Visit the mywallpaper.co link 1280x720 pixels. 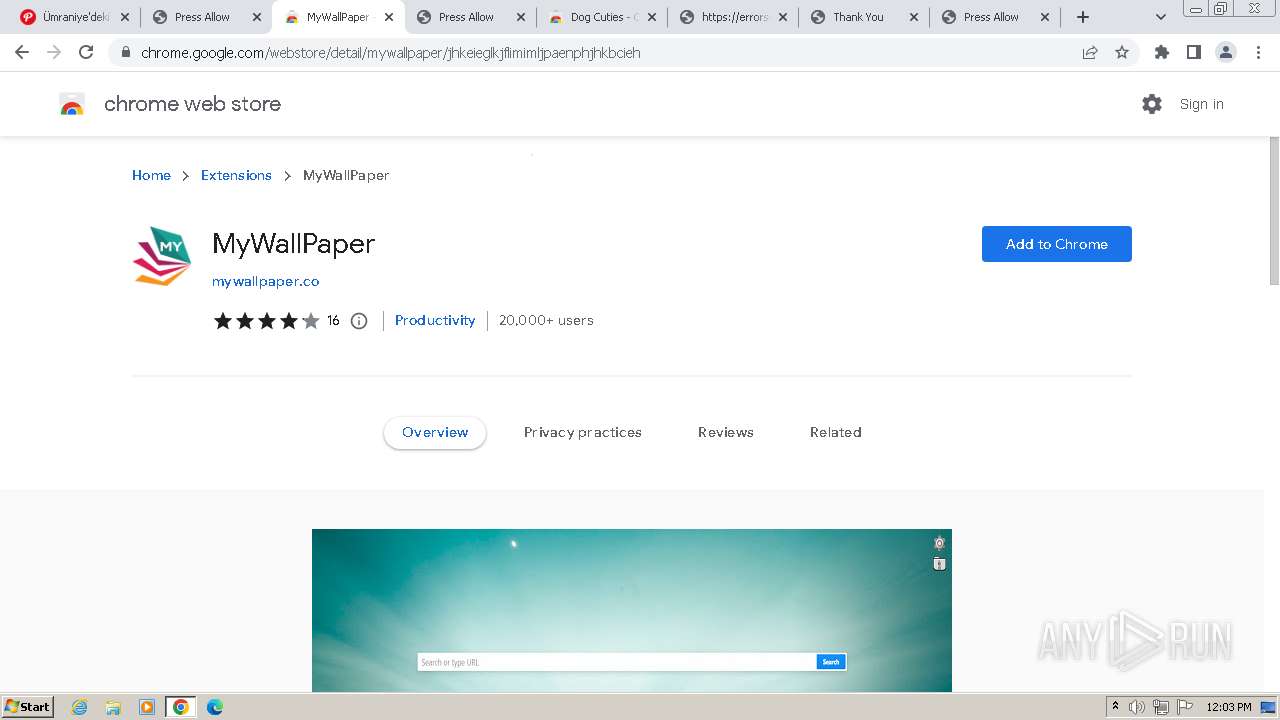266,281
